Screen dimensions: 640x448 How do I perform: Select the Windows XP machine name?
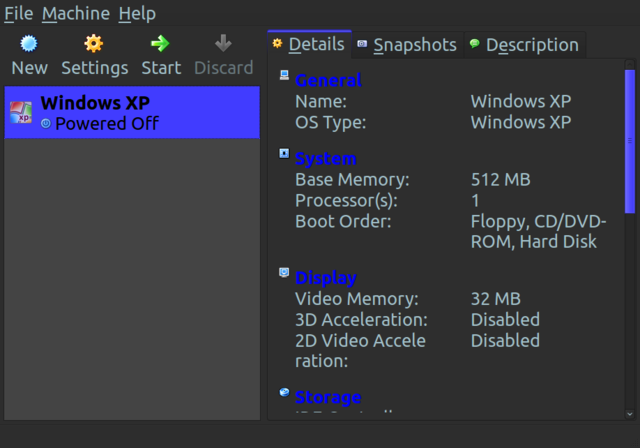95,103
